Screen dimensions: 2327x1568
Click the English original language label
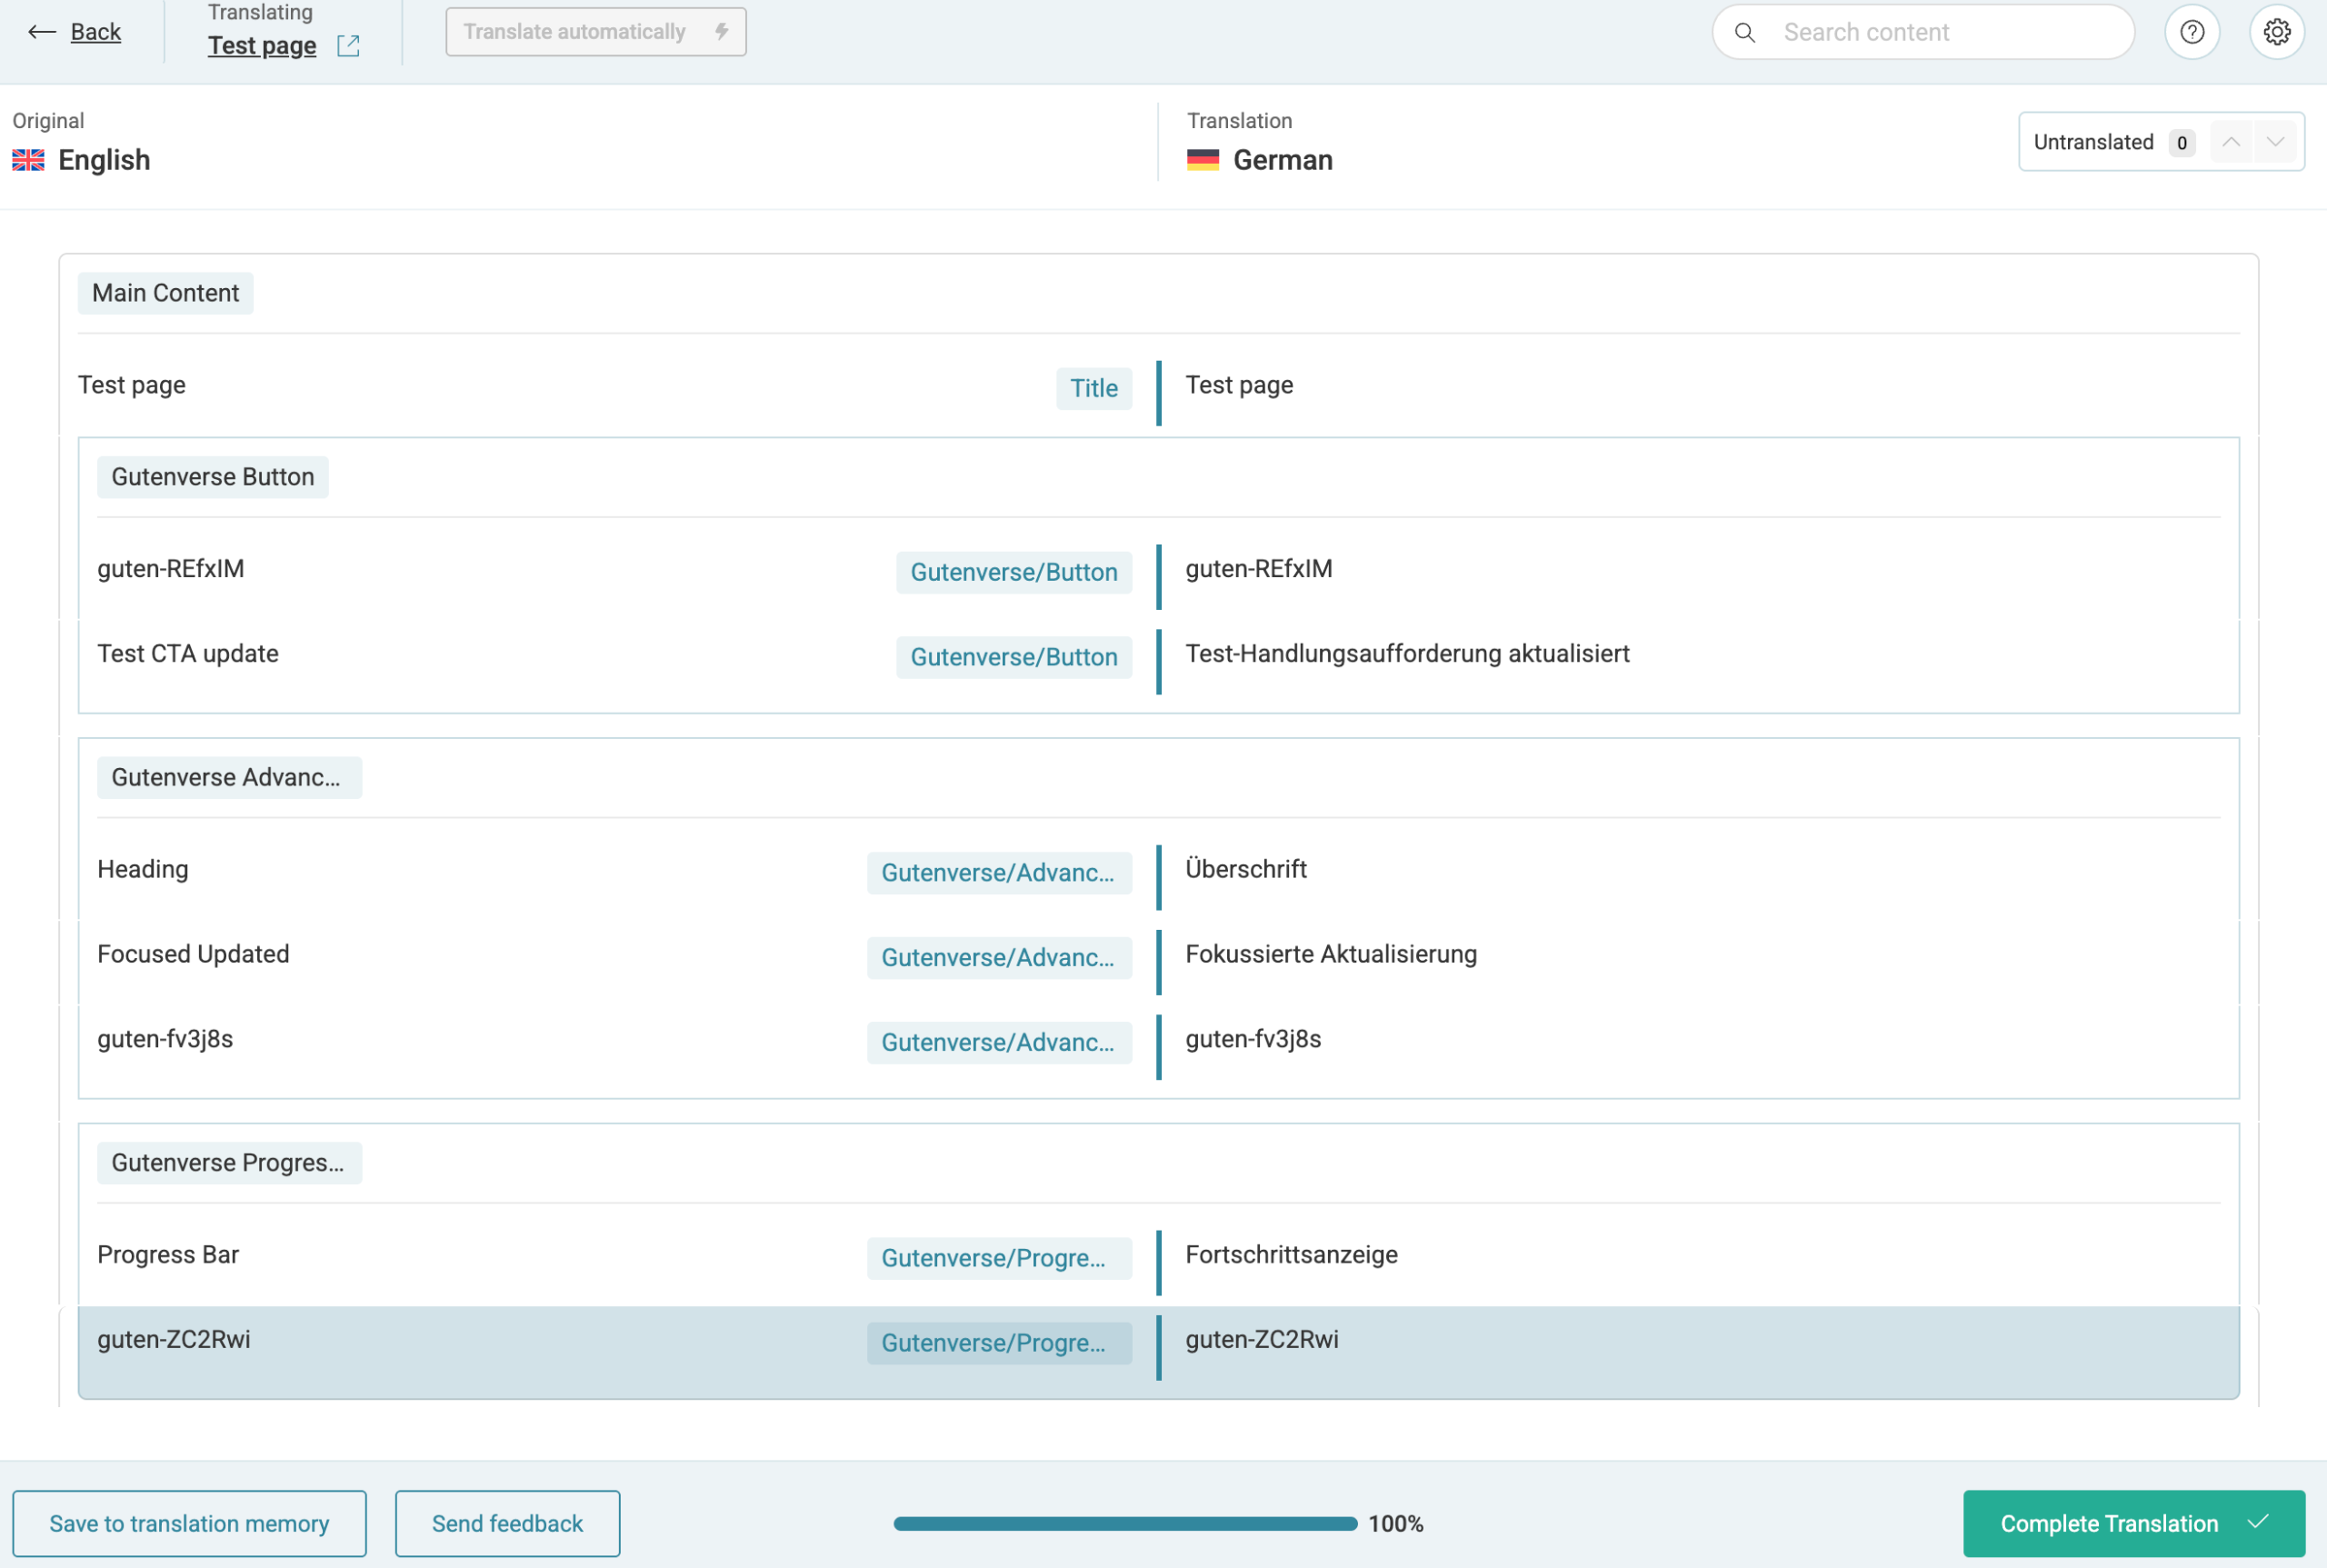[x=104, y=160]
